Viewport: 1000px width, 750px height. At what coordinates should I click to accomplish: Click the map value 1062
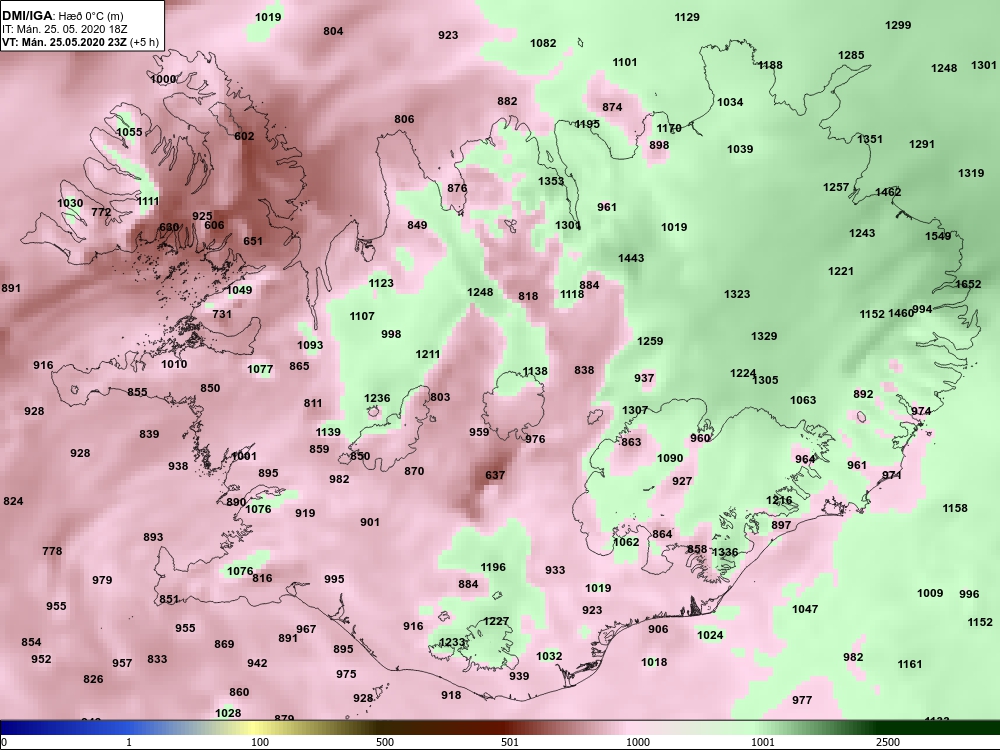tap(626, 542)
